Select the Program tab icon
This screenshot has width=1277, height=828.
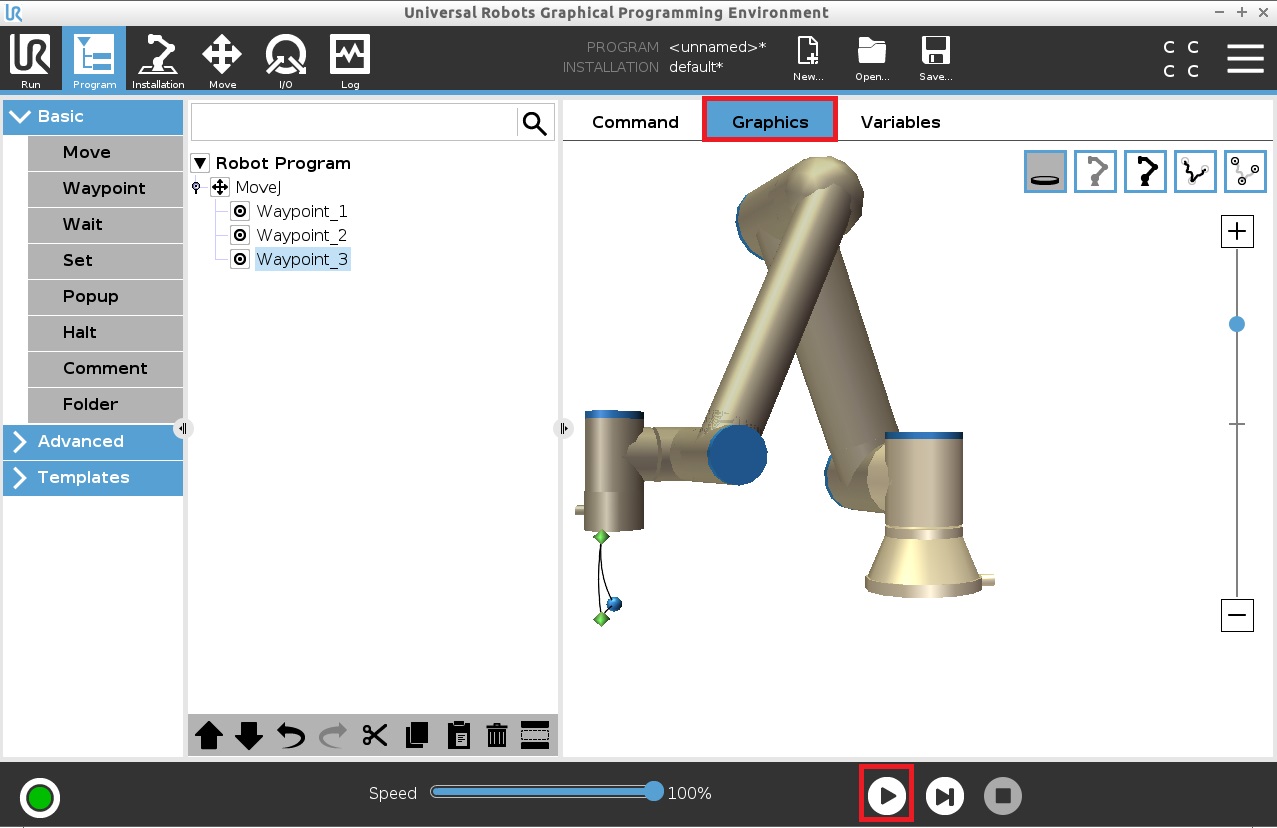94,60
